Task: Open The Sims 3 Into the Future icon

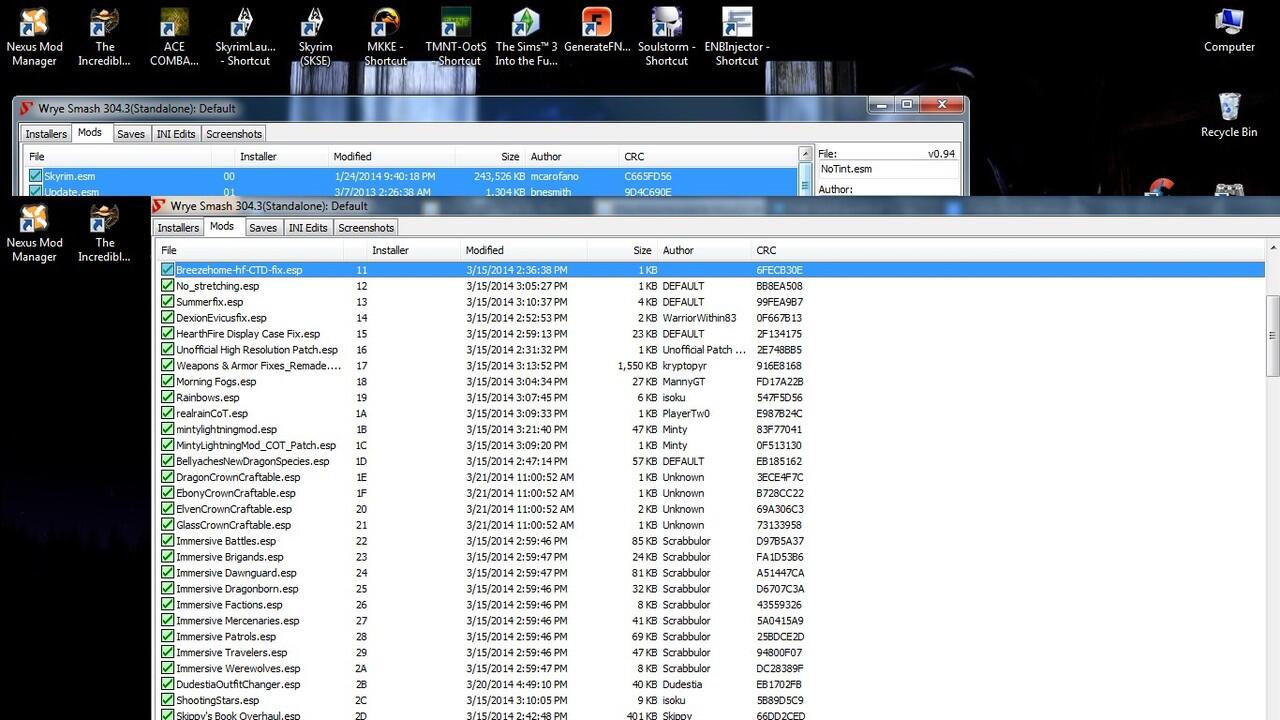Action: (526, 38)
